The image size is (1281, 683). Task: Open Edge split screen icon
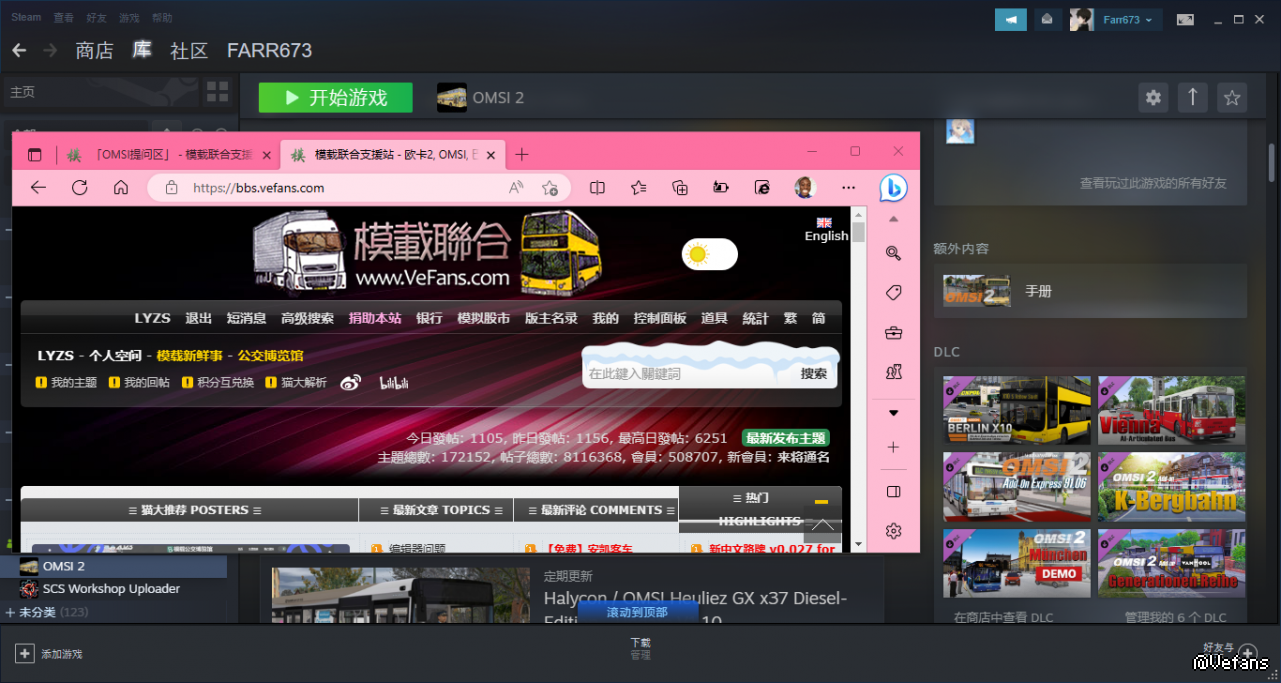[x=597, y=187]
